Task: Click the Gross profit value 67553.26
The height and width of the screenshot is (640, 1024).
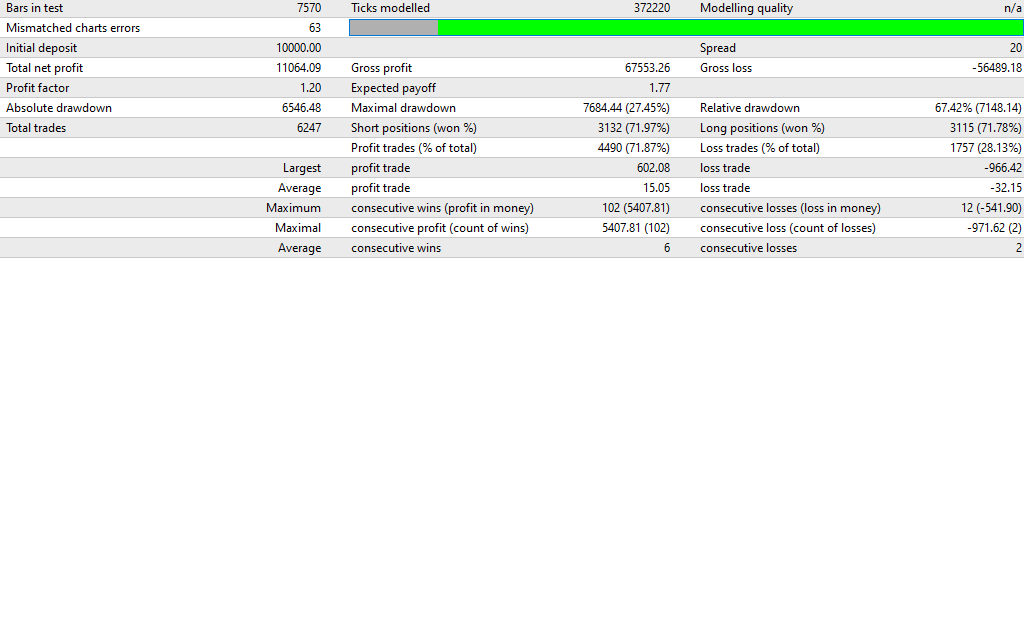Action: click(647, 68)
